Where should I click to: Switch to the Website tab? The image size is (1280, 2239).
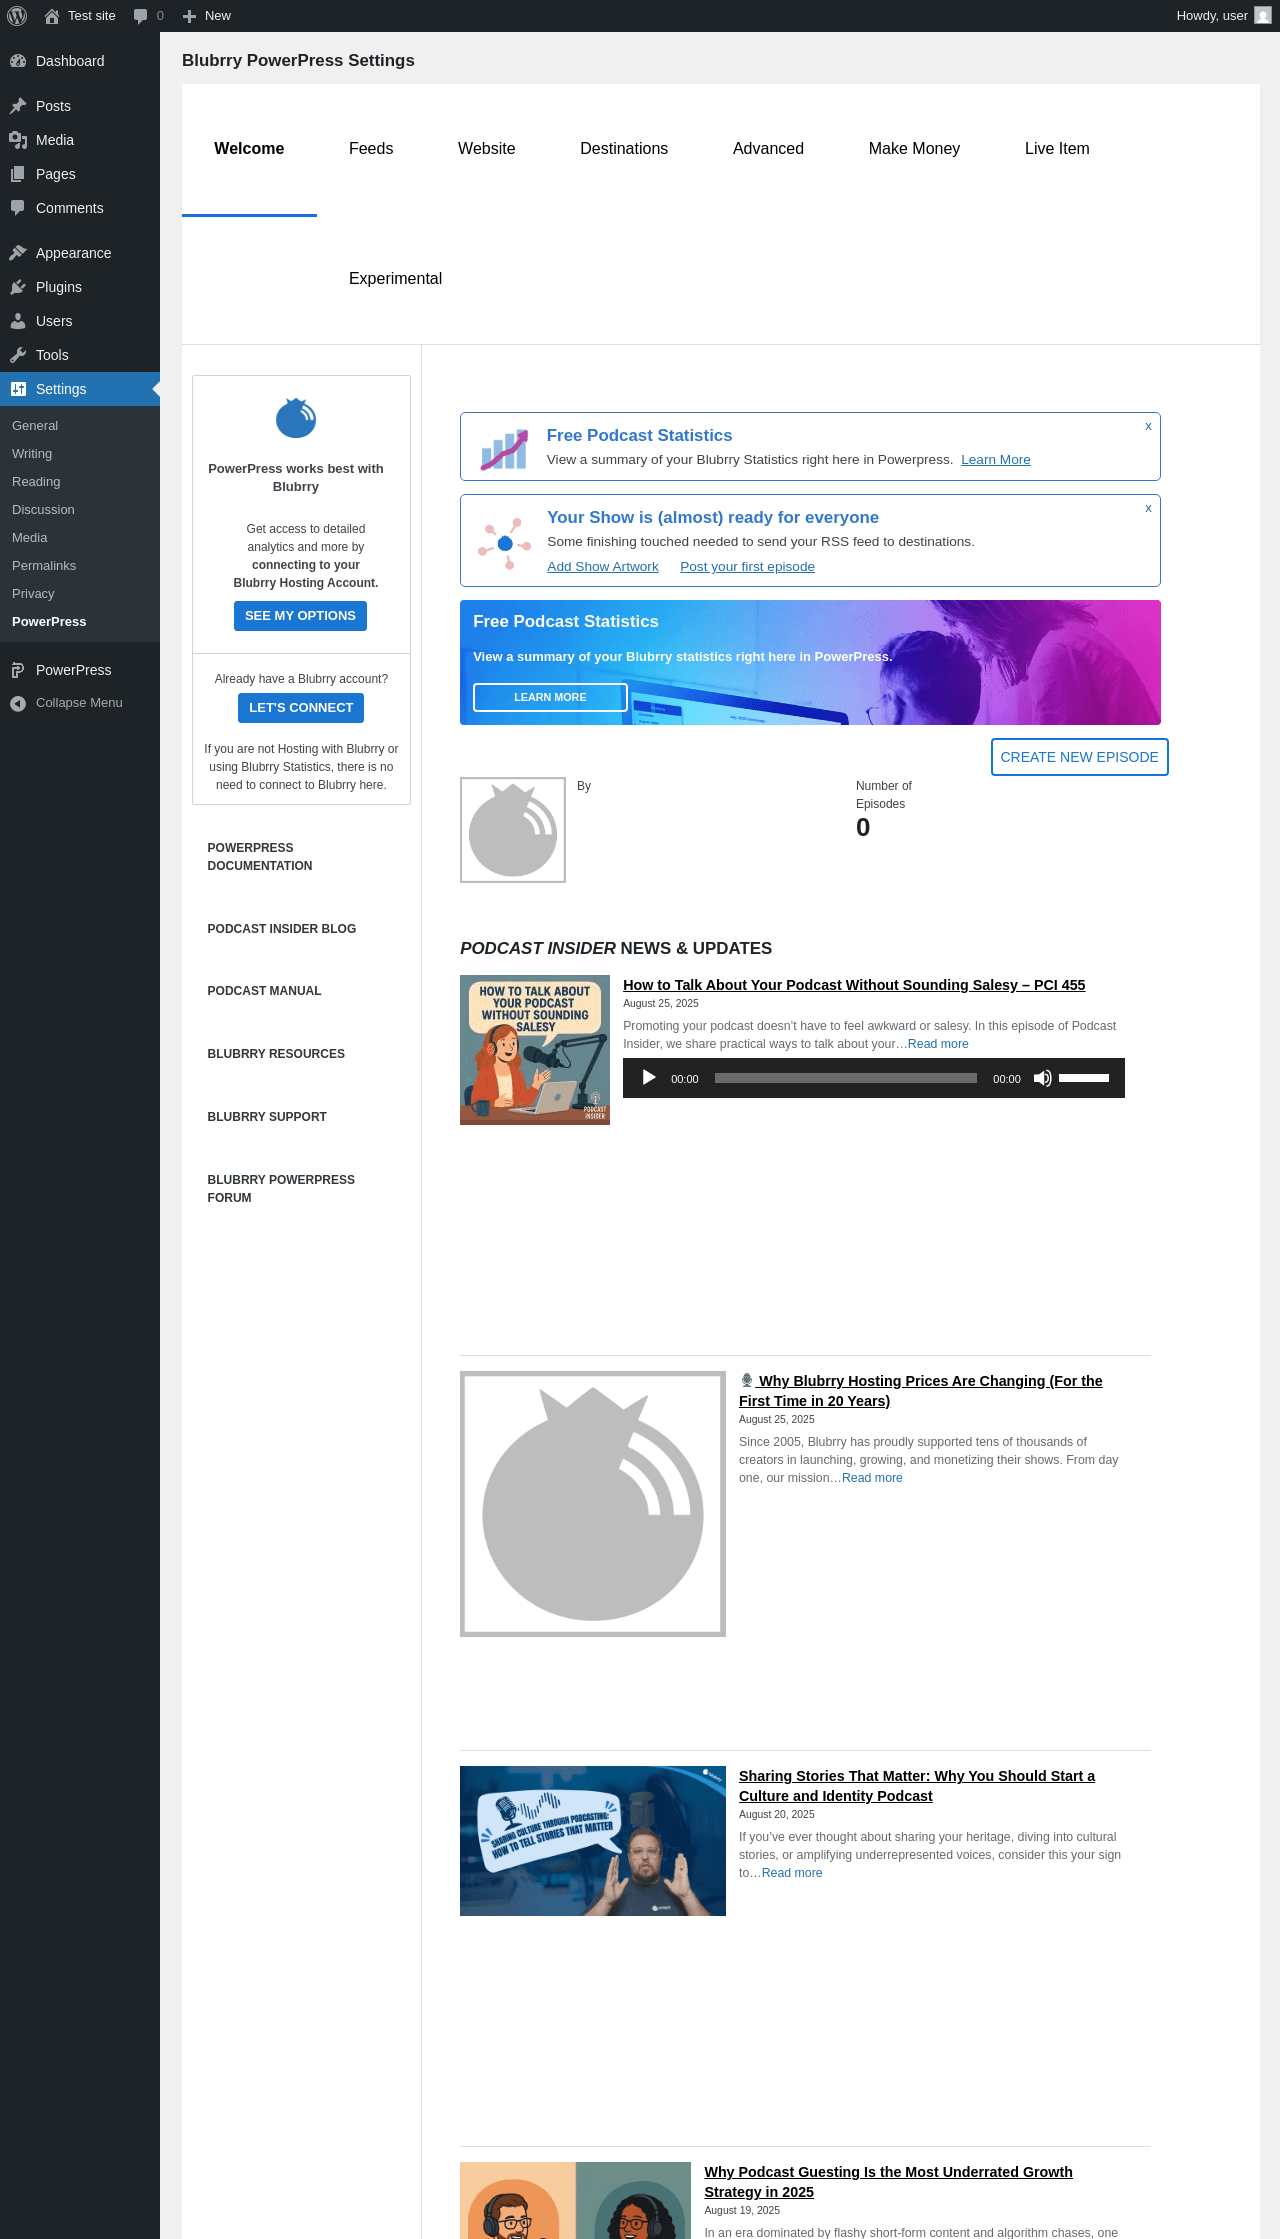click(x=487, y=149)
